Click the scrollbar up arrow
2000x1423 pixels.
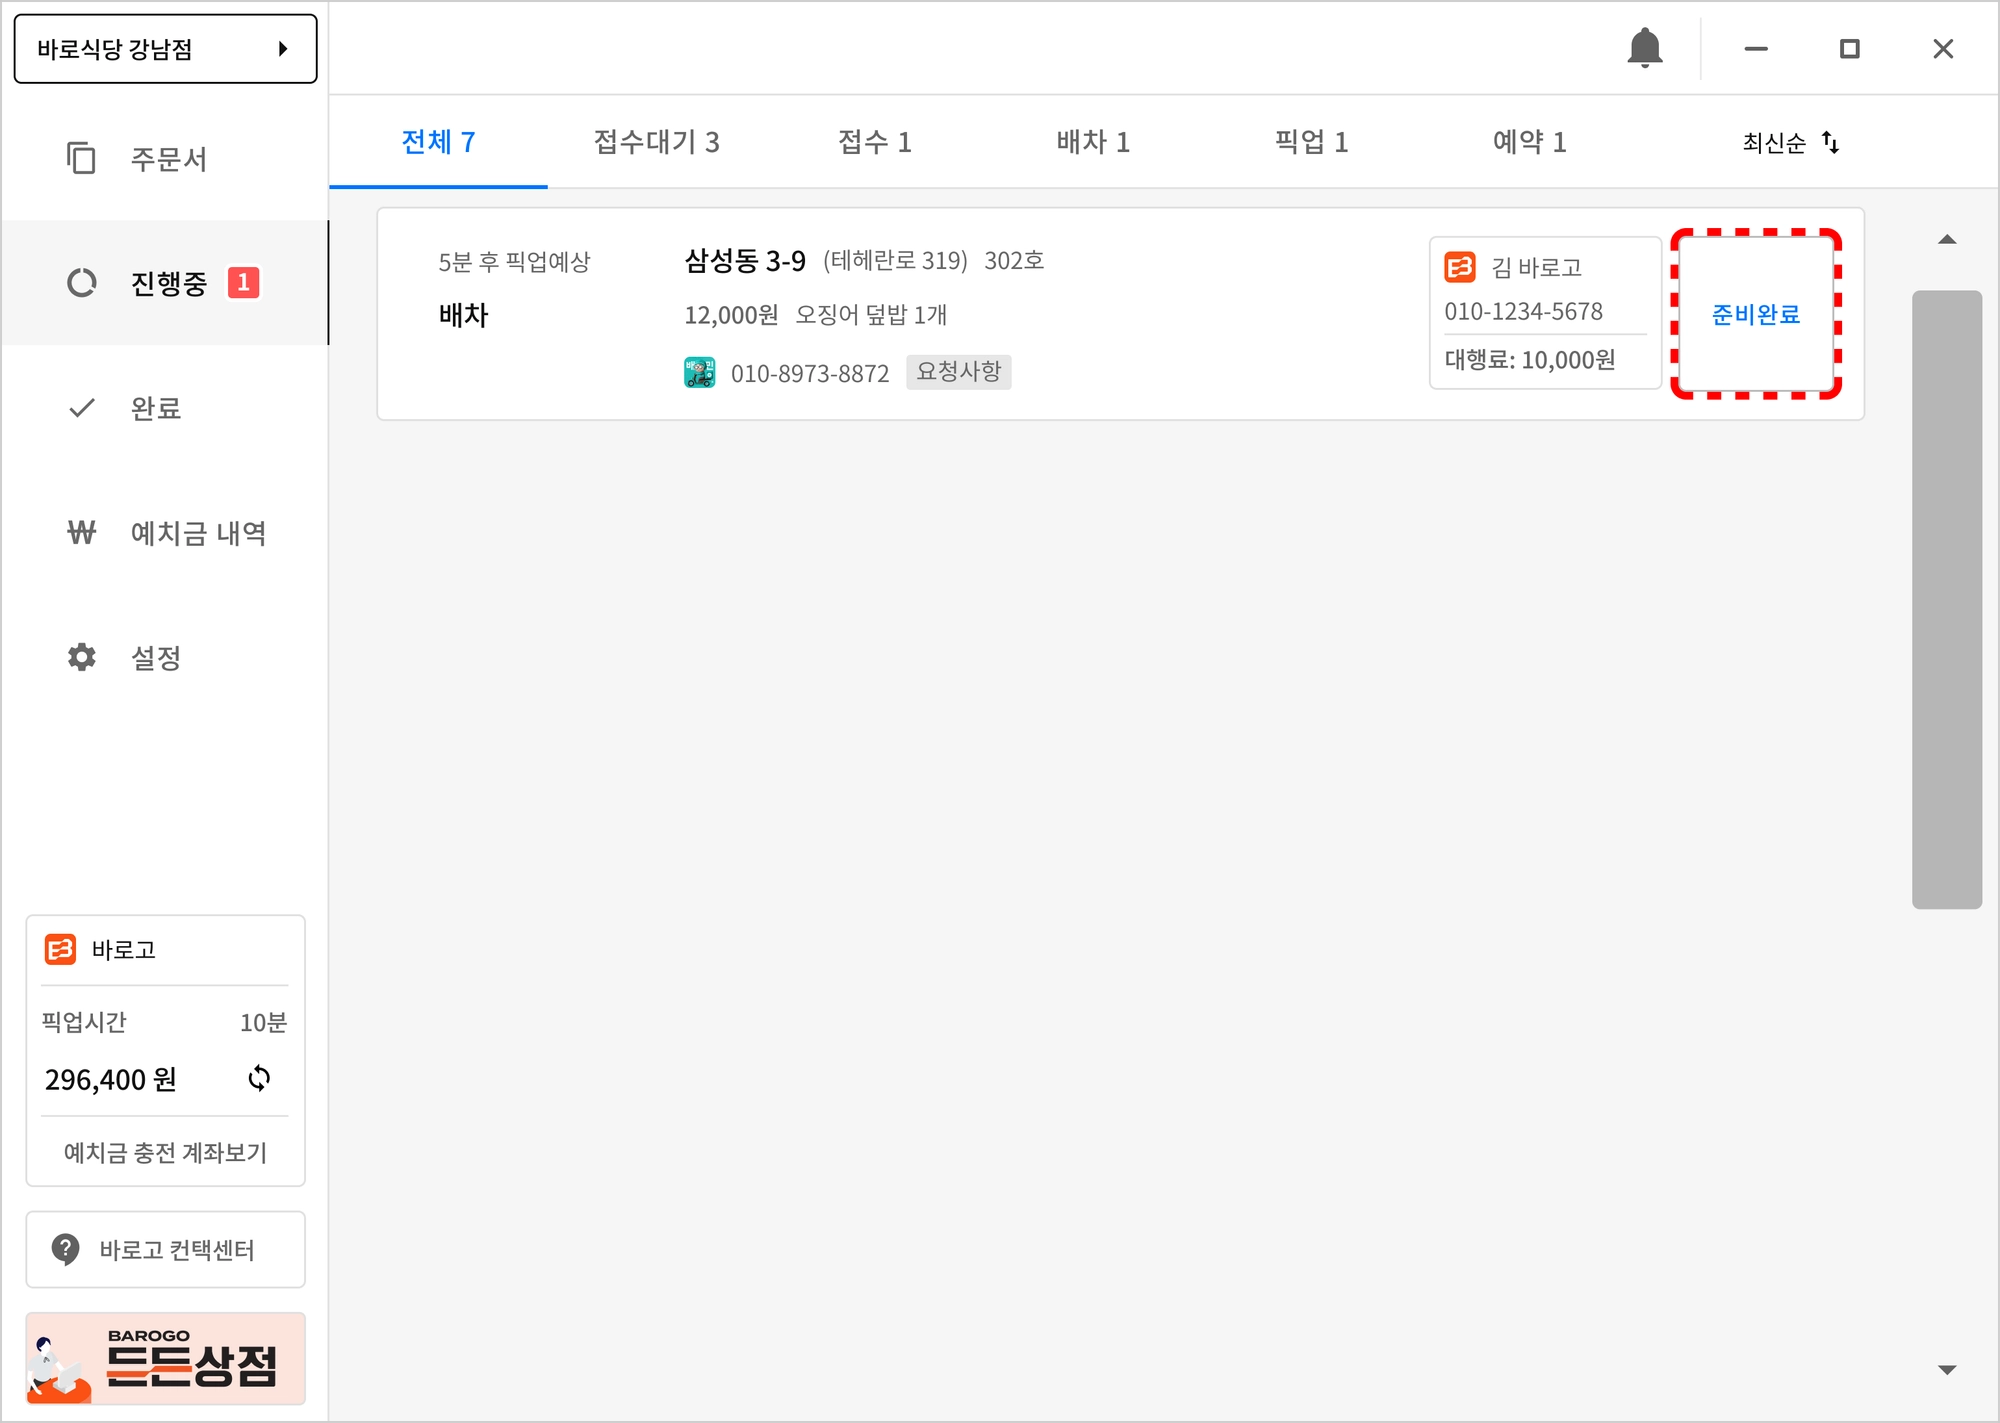coord(1946,240)
